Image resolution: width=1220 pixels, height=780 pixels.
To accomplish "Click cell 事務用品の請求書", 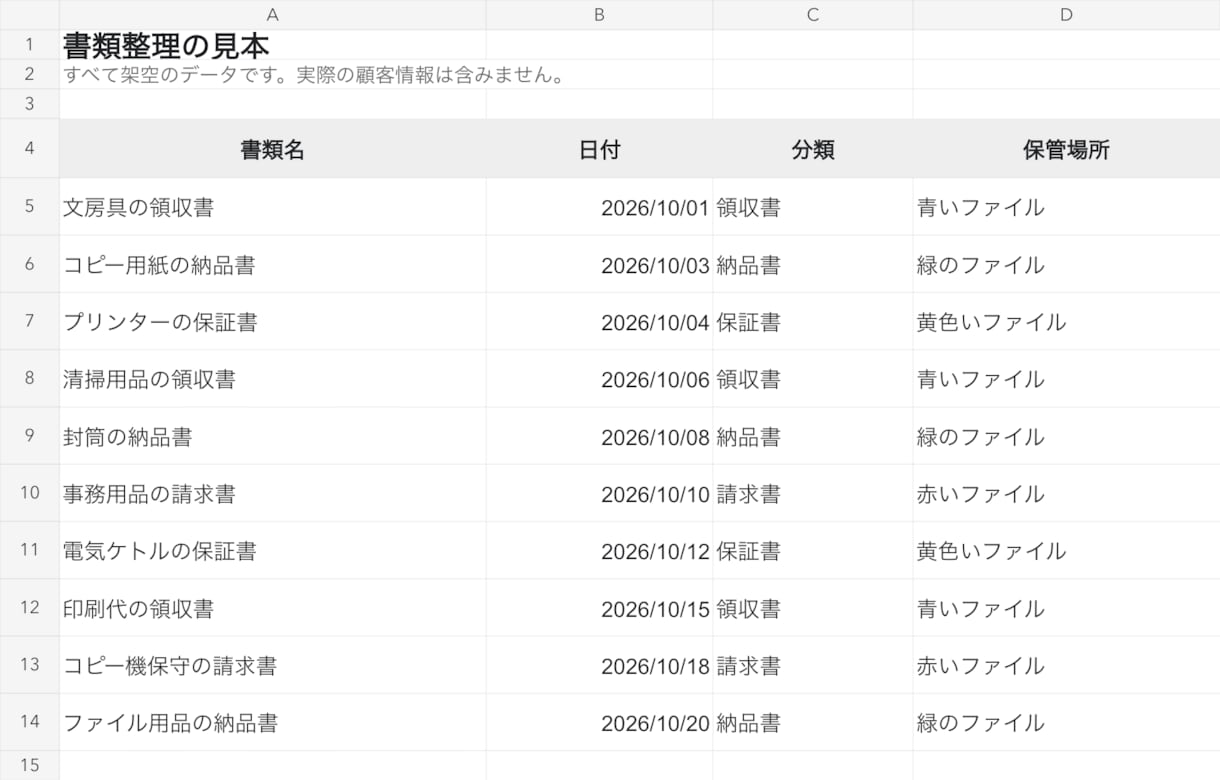I will [273, 493].
